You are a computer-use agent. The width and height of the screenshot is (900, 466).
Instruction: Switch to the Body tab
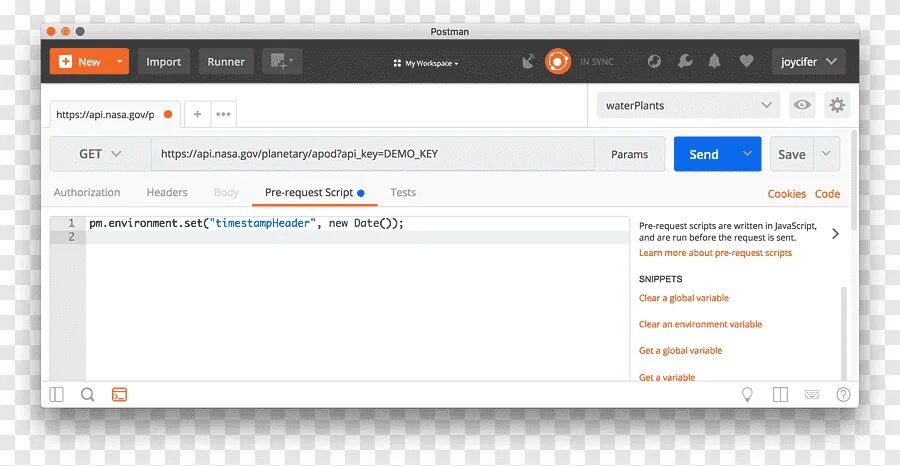(226, 192)
